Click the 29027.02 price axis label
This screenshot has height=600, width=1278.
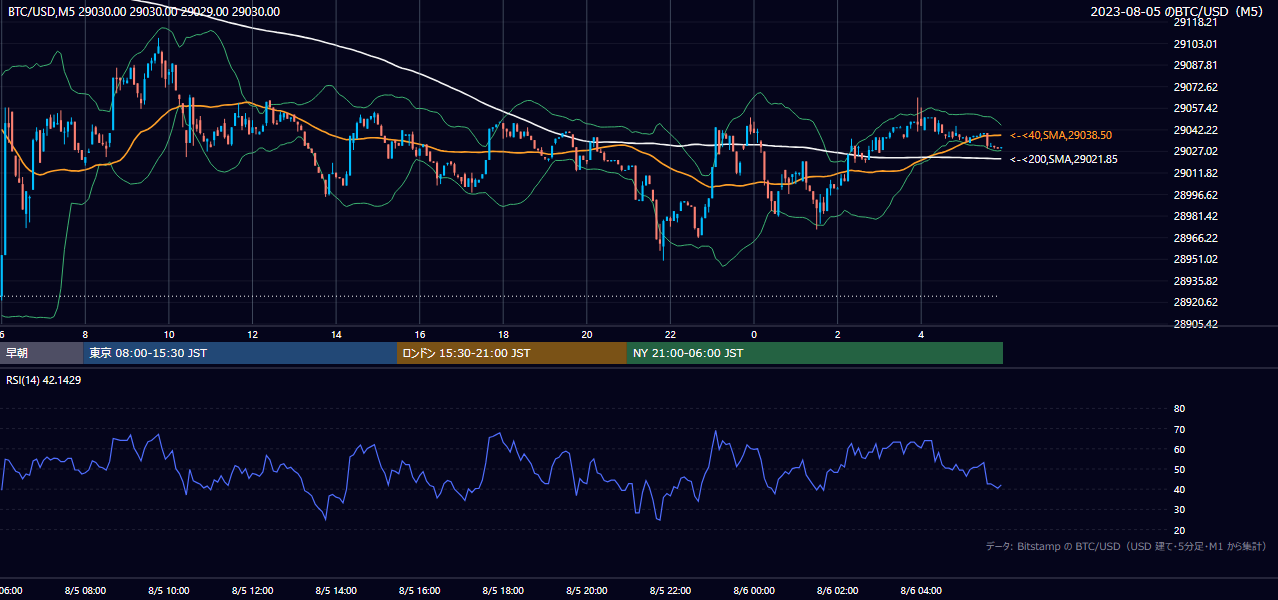(x=1195, y=151)
